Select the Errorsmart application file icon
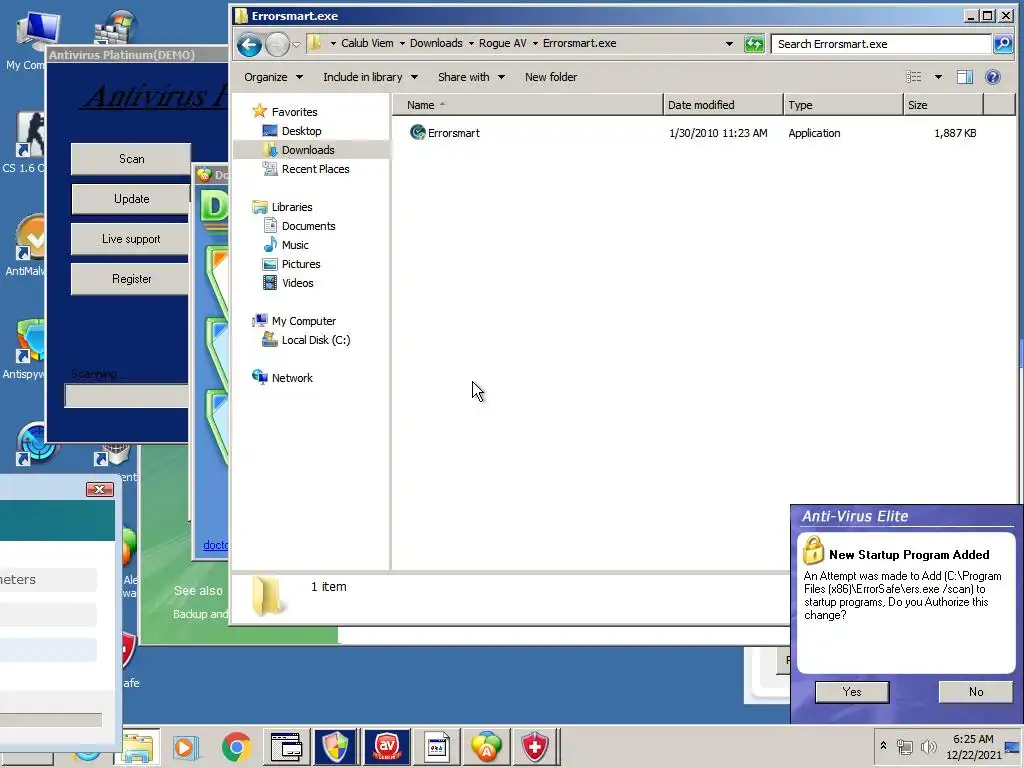 (417, 133)
